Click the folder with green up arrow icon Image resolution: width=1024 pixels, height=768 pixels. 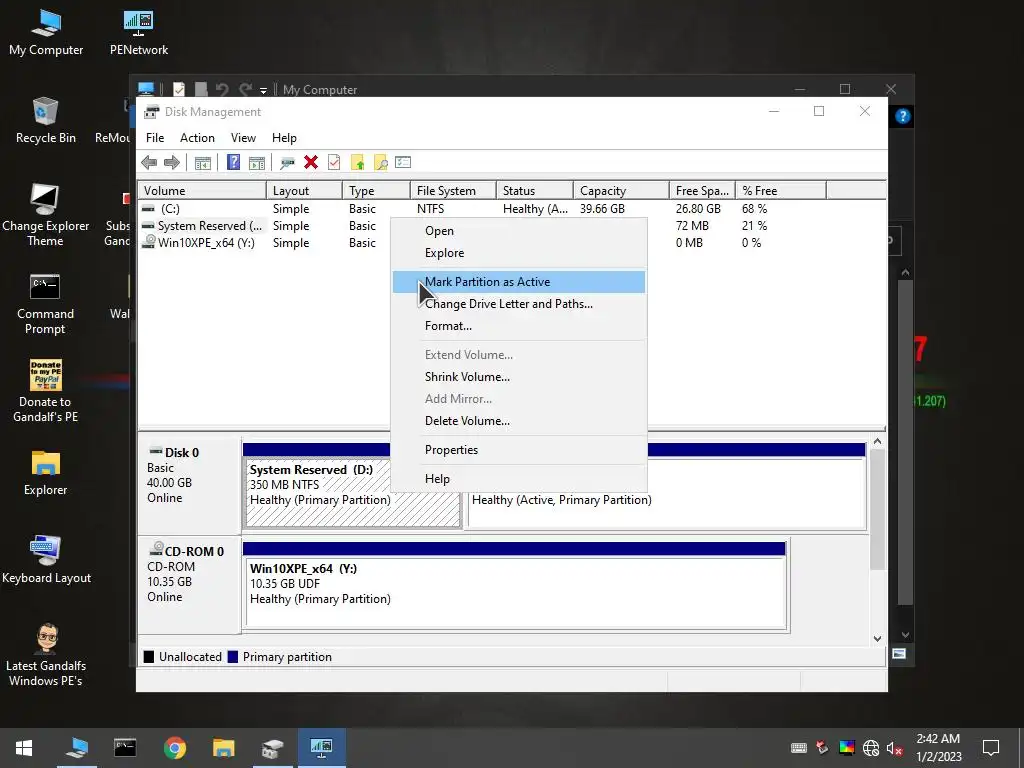tap(357, 163)
